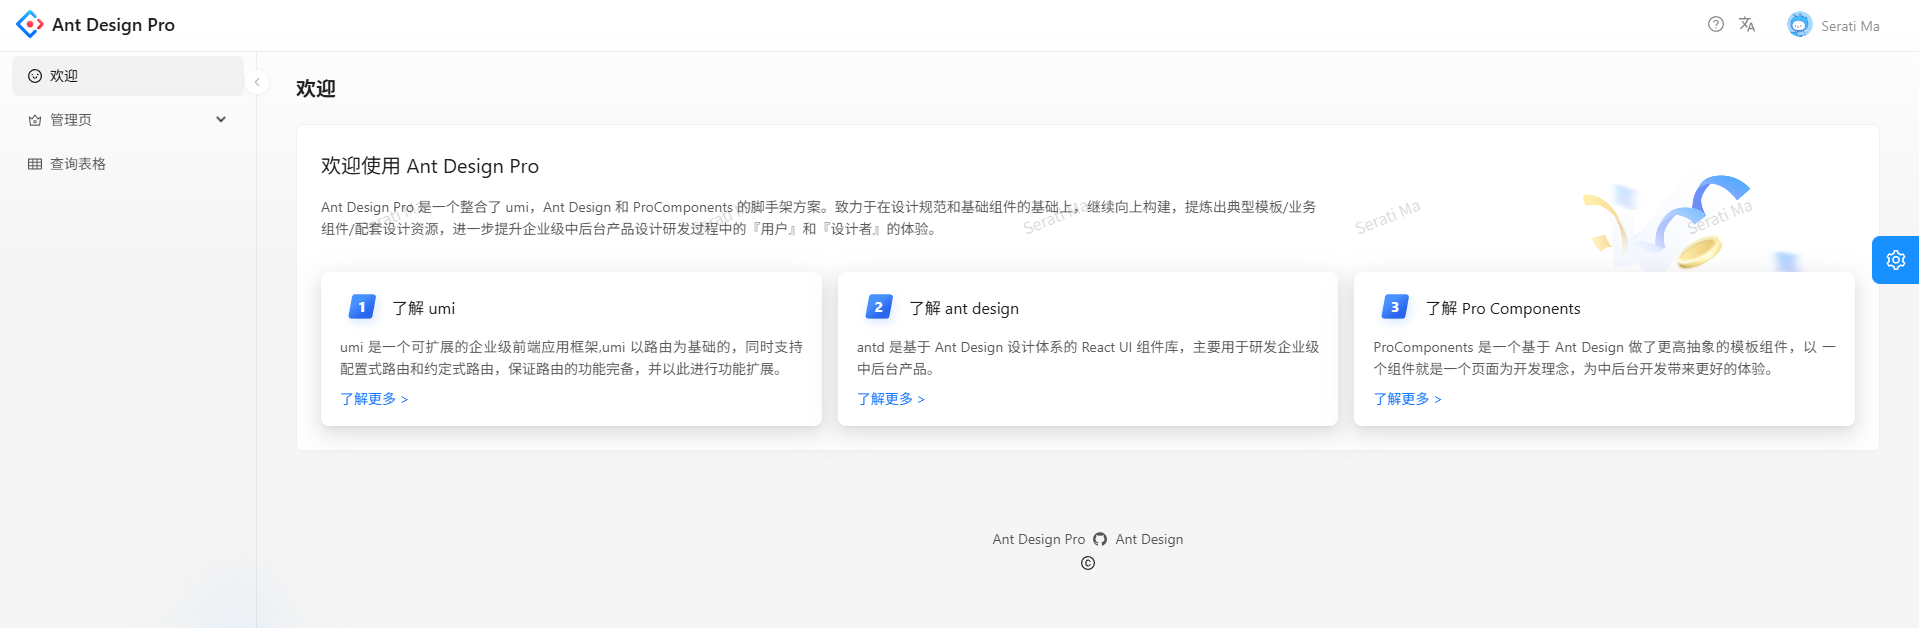This screenshot has width=1919, height=628.
Task: Click the Ant Design Pro header title
Action: tap(113, 25)
